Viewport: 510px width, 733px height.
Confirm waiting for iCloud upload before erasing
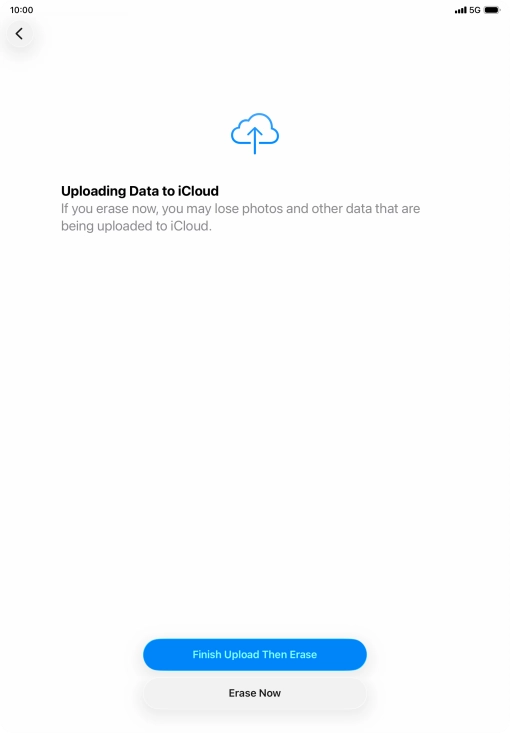coord(255,654)
